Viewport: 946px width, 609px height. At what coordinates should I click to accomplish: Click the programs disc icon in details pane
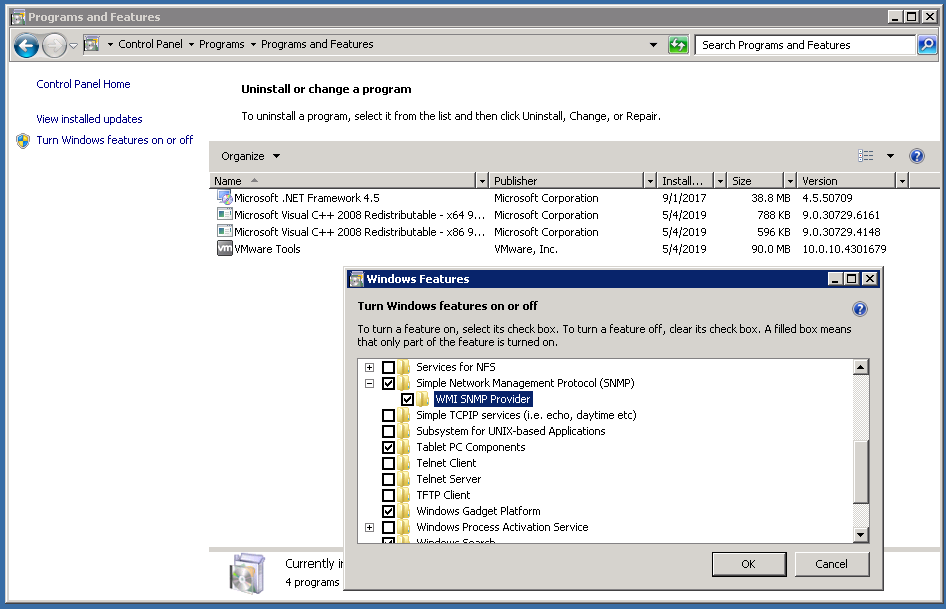point(247,573)
